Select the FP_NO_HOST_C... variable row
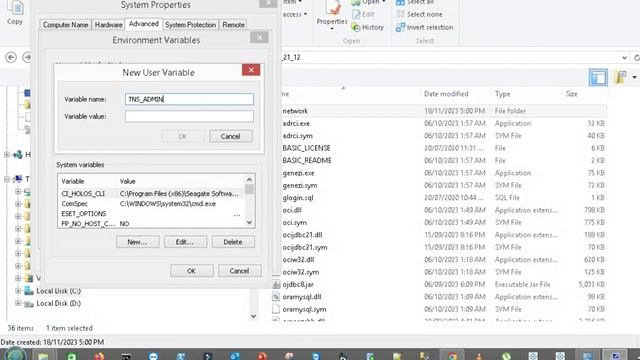The width and height of the screenshot is (640, 360). click(x=152, y=224)
